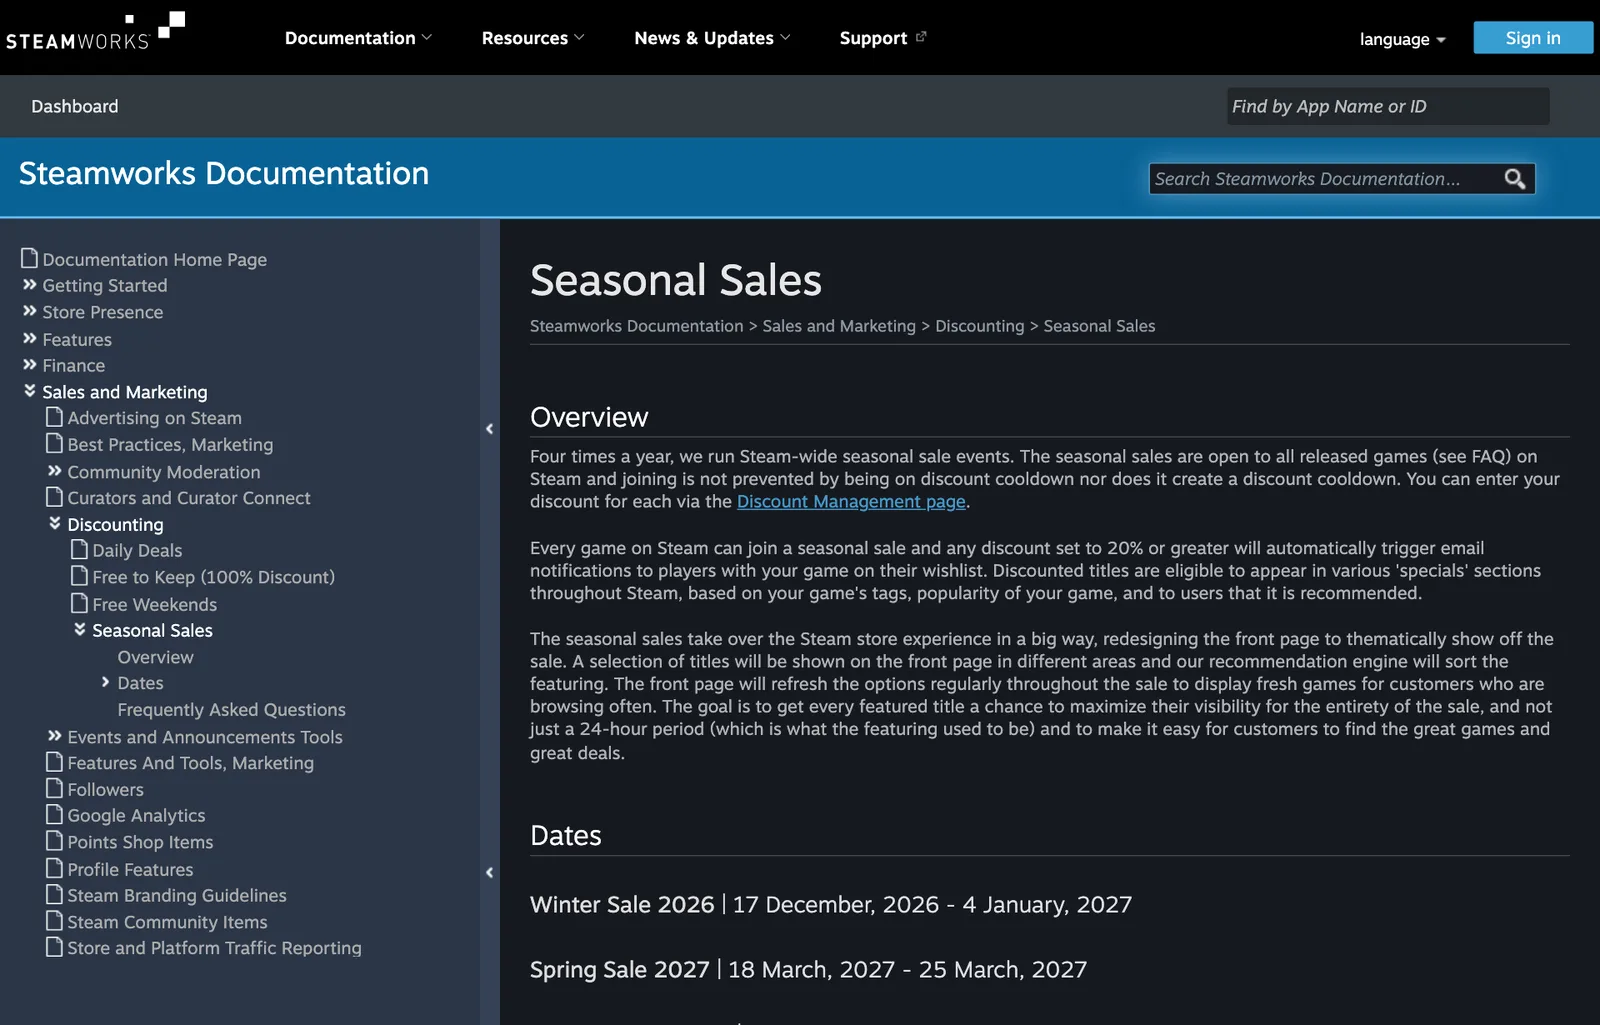Collapse the Discounting section

(x=54, y=523)
